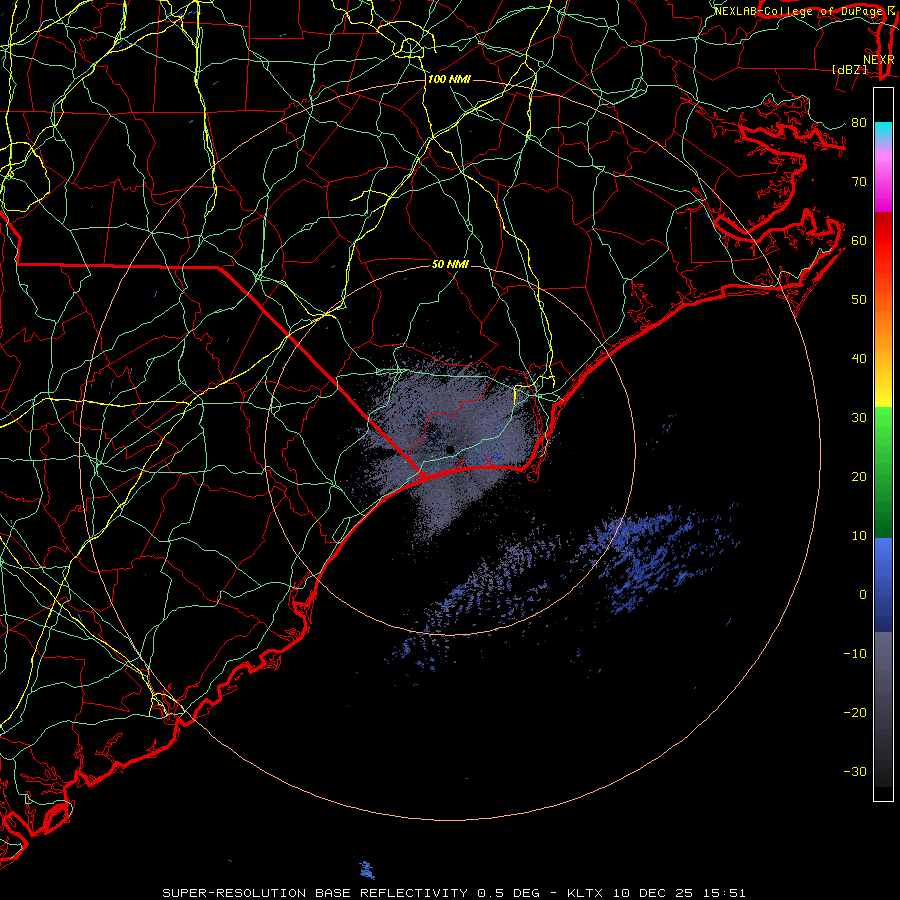Click the 80 value on dBZ scale

(859, 122)
